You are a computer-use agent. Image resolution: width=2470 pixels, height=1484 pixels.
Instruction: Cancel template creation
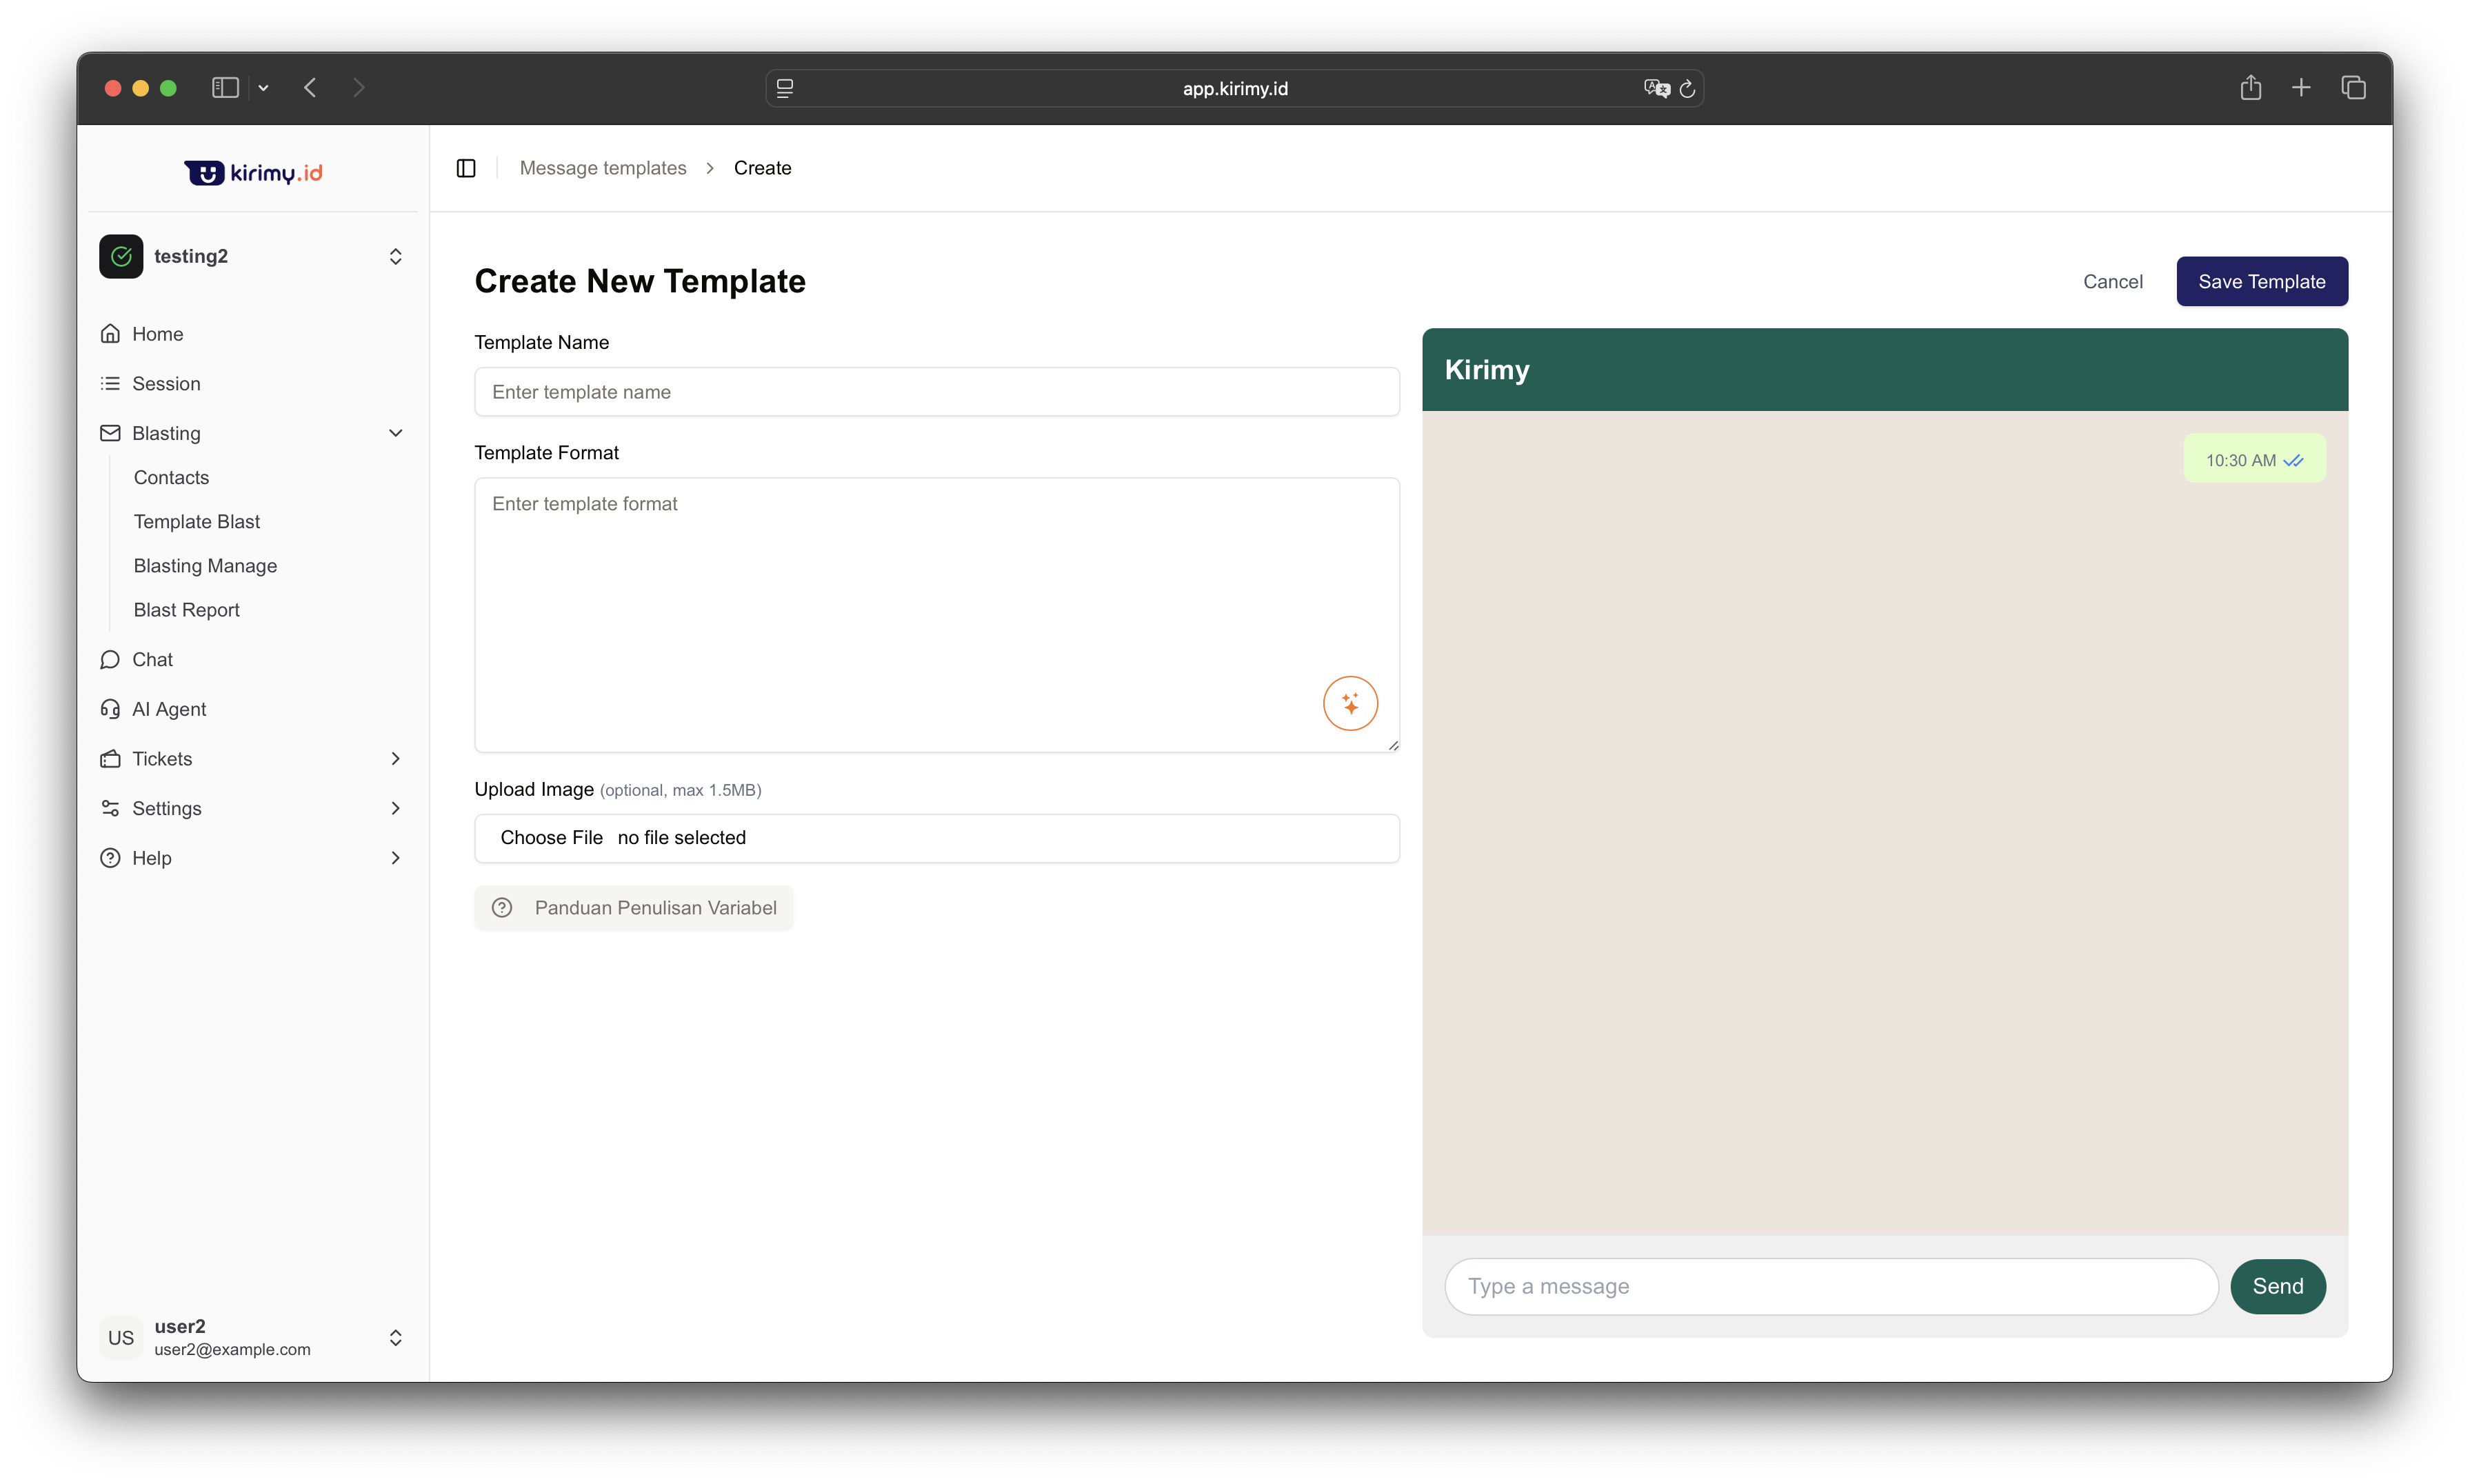click(x=2112, y=282)
